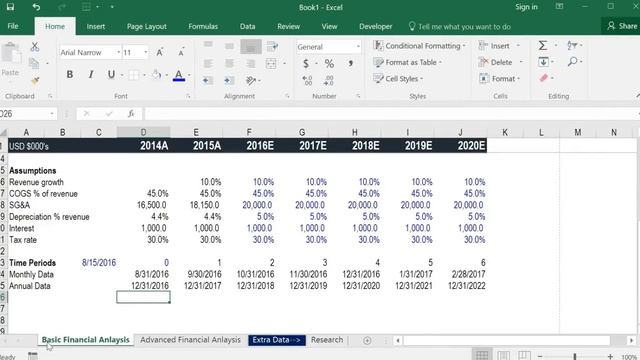
Task: Click the Fill down arrow icon
Action: pyautogui.click(x=543, y=62)
